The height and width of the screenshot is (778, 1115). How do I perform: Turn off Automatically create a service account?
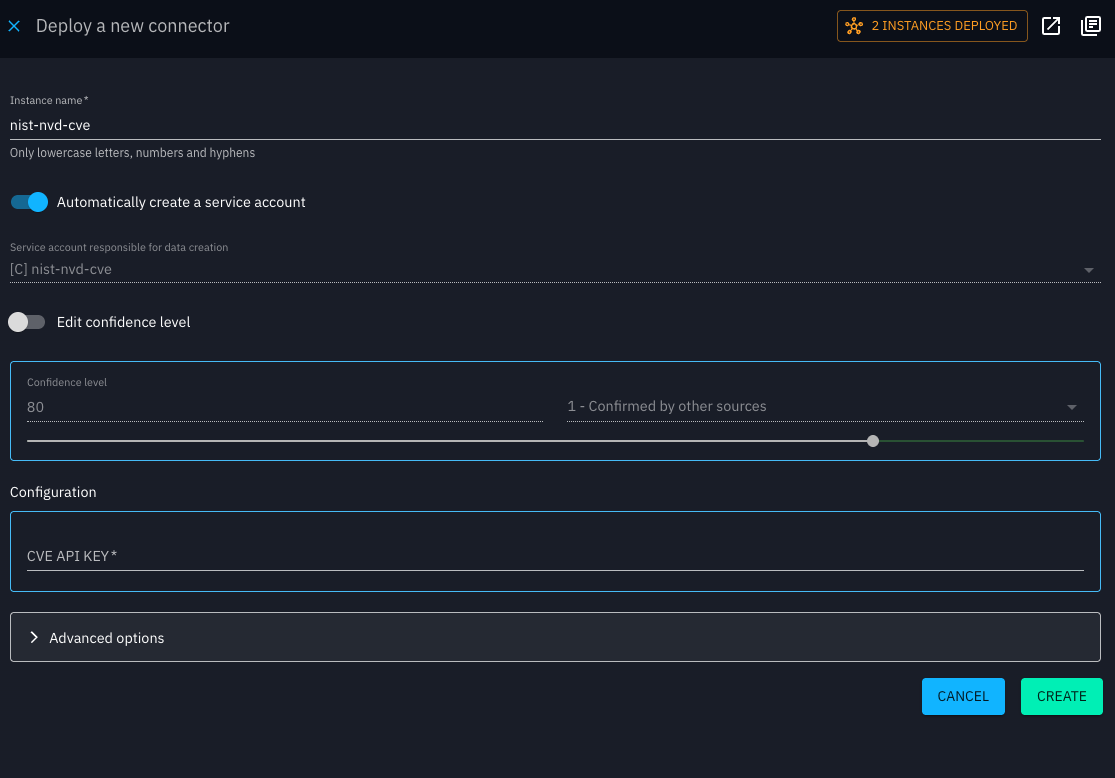29,202
